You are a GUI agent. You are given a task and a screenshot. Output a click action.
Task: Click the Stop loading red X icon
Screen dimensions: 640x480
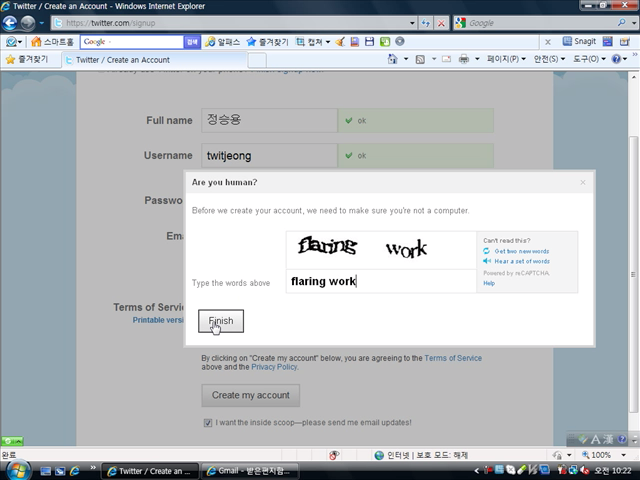click(x=441, y=23)
